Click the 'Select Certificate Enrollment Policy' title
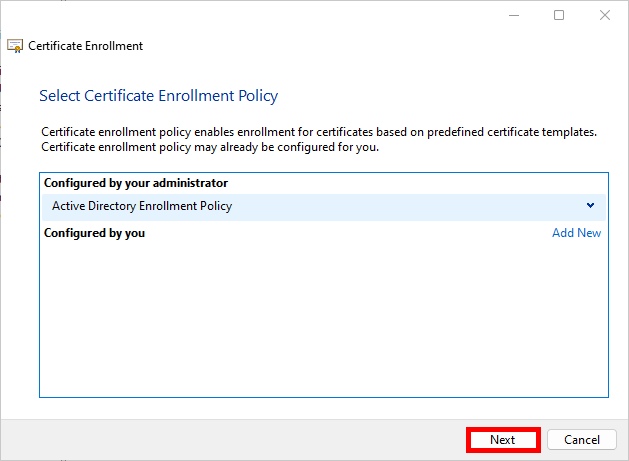Image resolution: width=629 pixels, height=461 pixels. [158, 96]
